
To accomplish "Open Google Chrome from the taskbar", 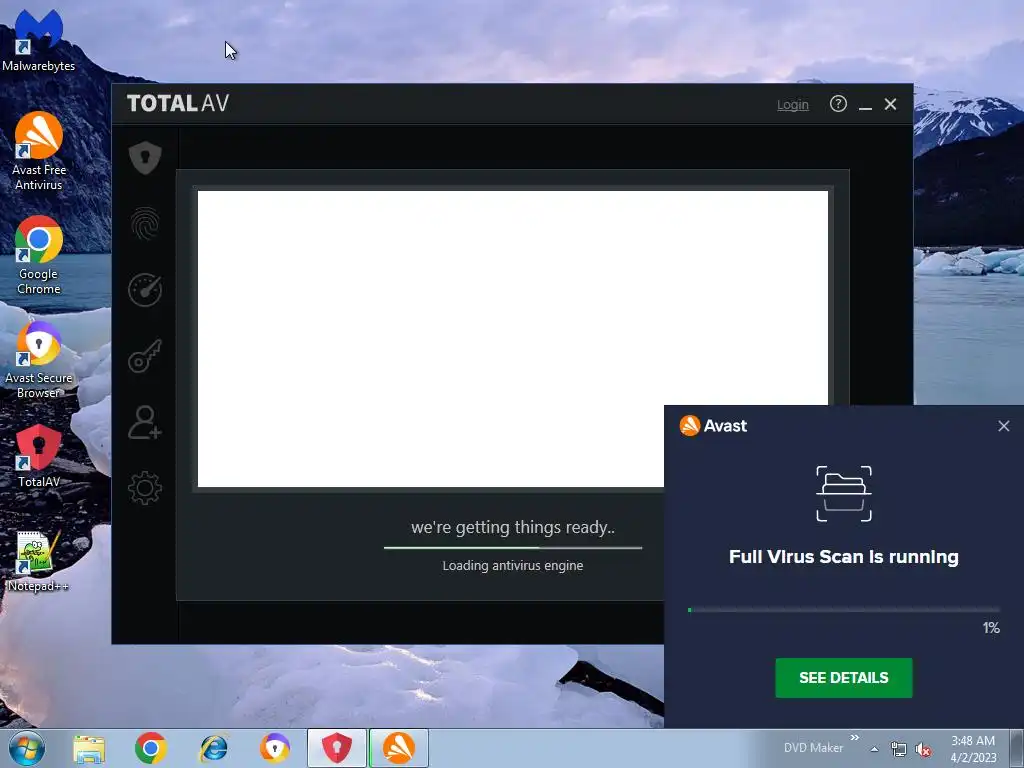I will pos(151,748).
